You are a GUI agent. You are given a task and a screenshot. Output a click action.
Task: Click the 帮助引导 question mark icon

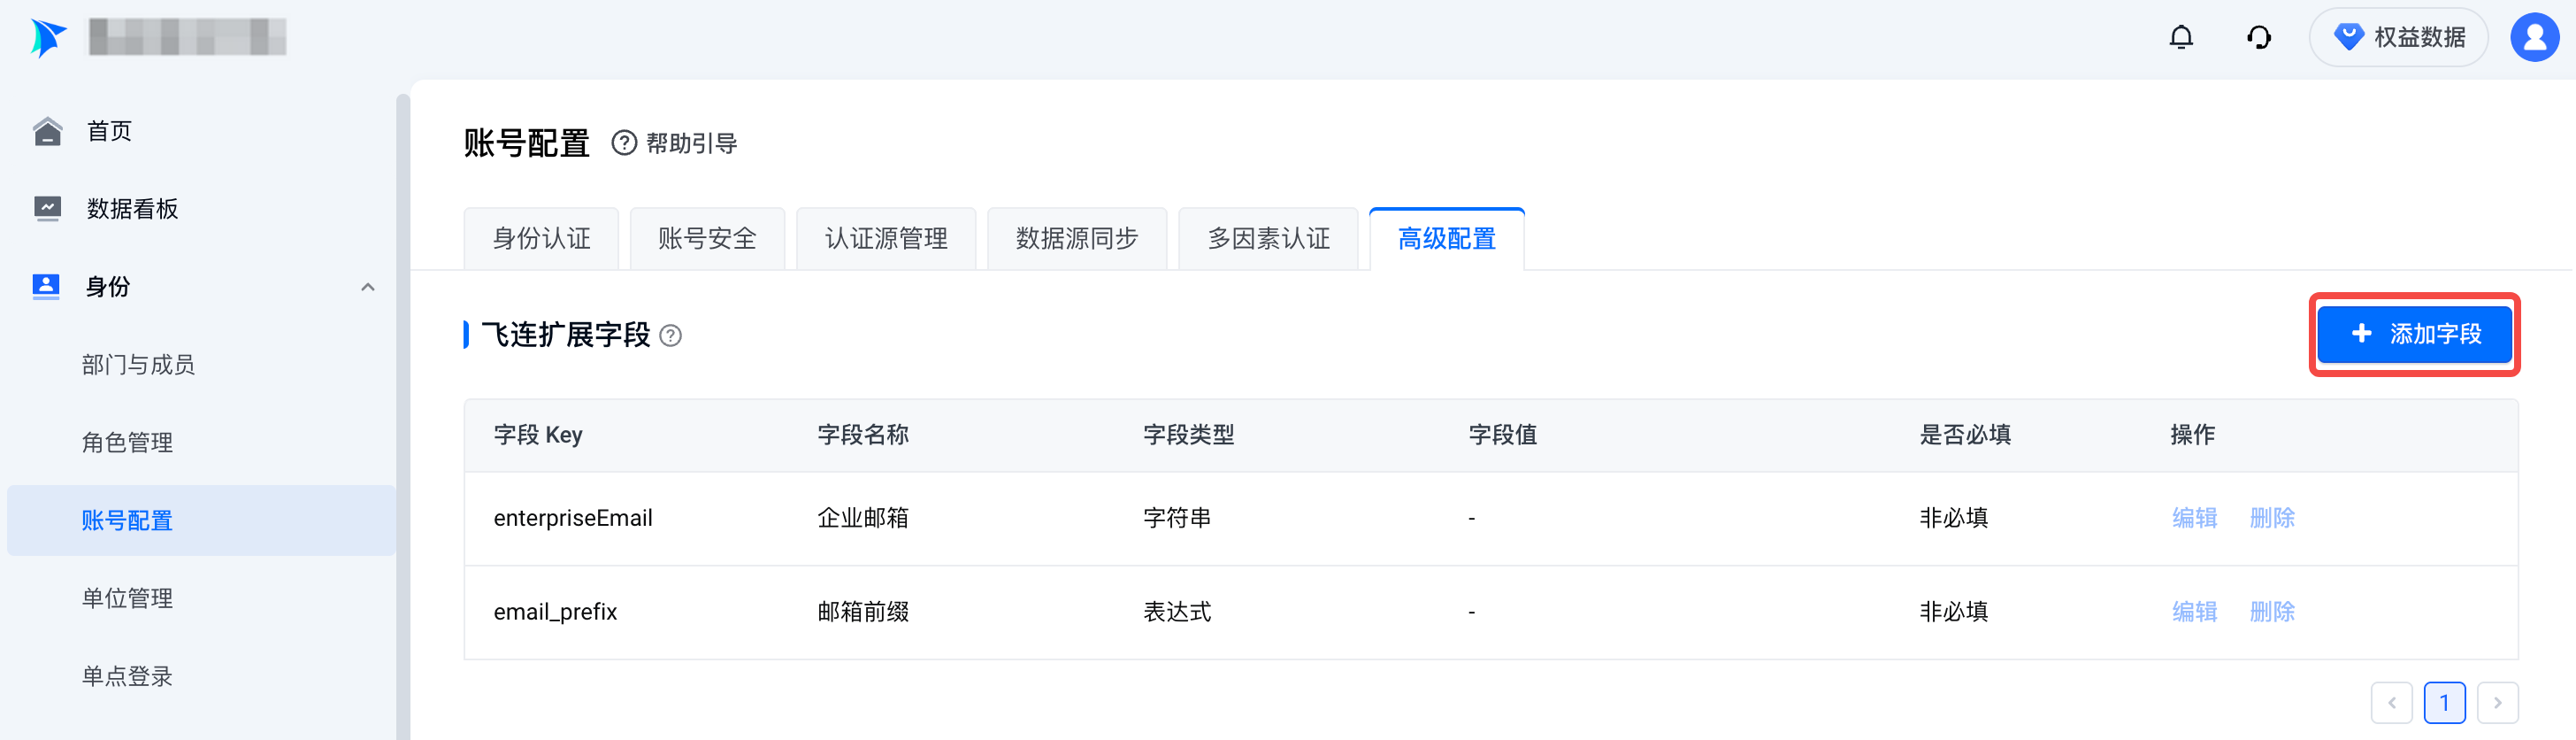click(x=624, y=143)
